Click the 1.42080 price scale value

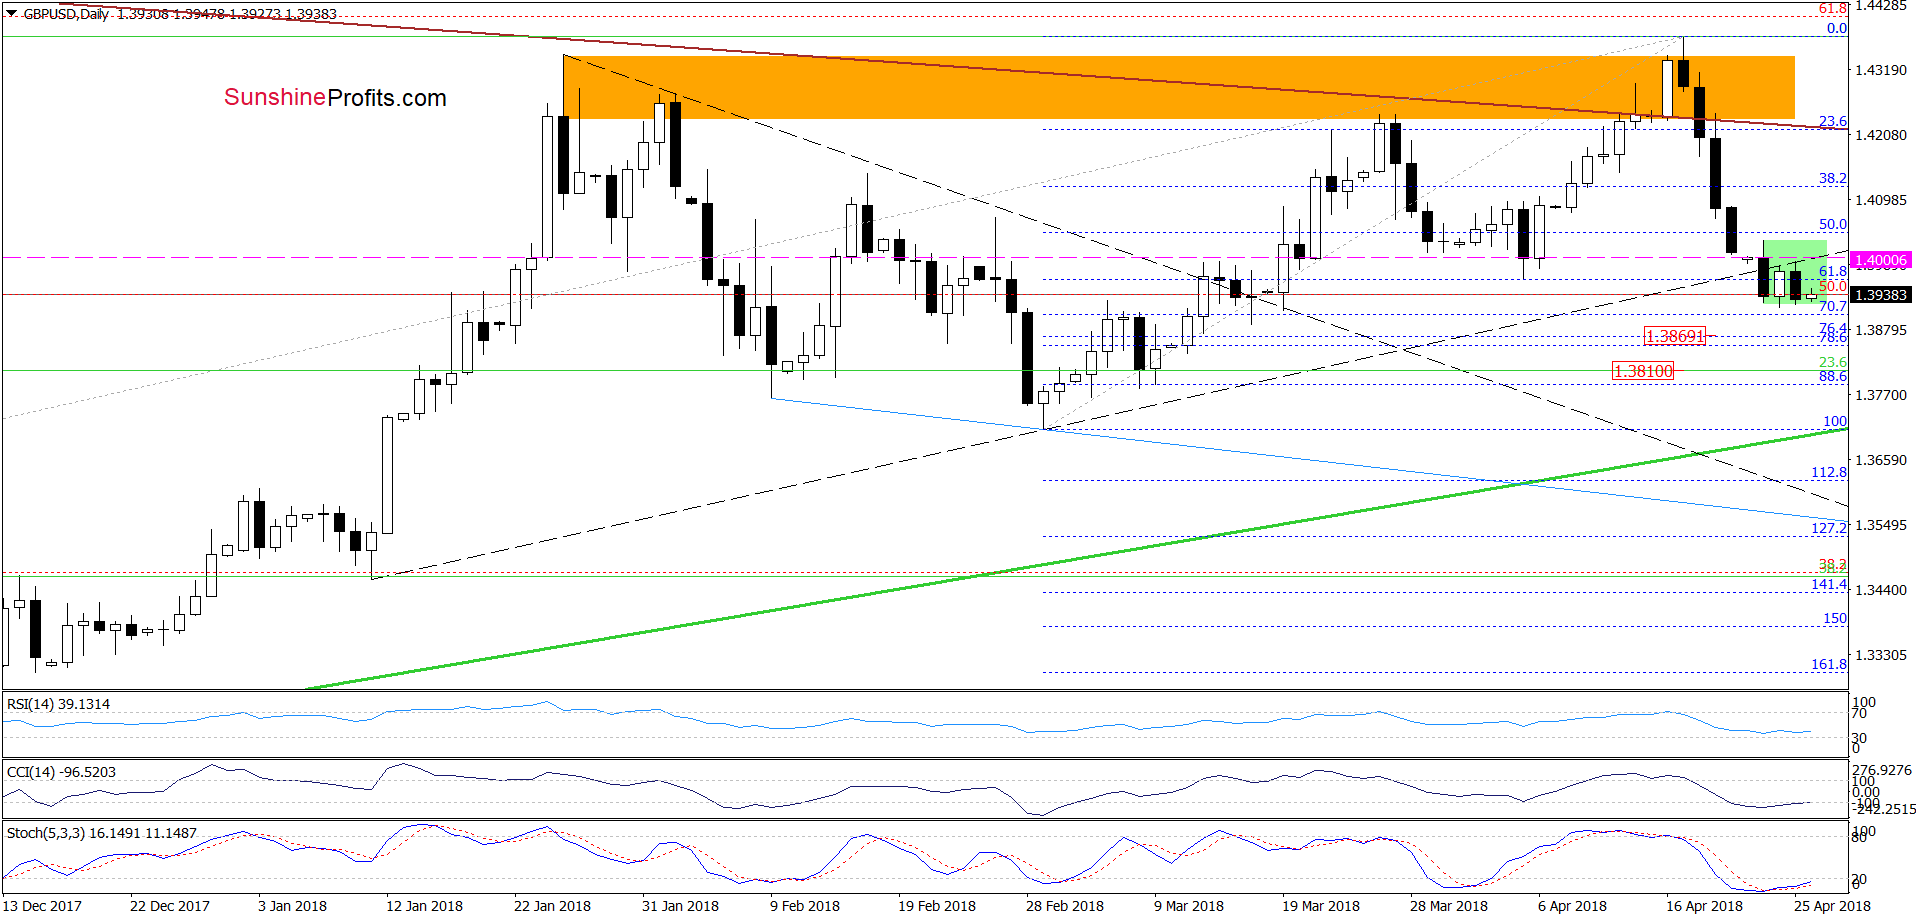pyautogui.click(x=1880, y=135)
